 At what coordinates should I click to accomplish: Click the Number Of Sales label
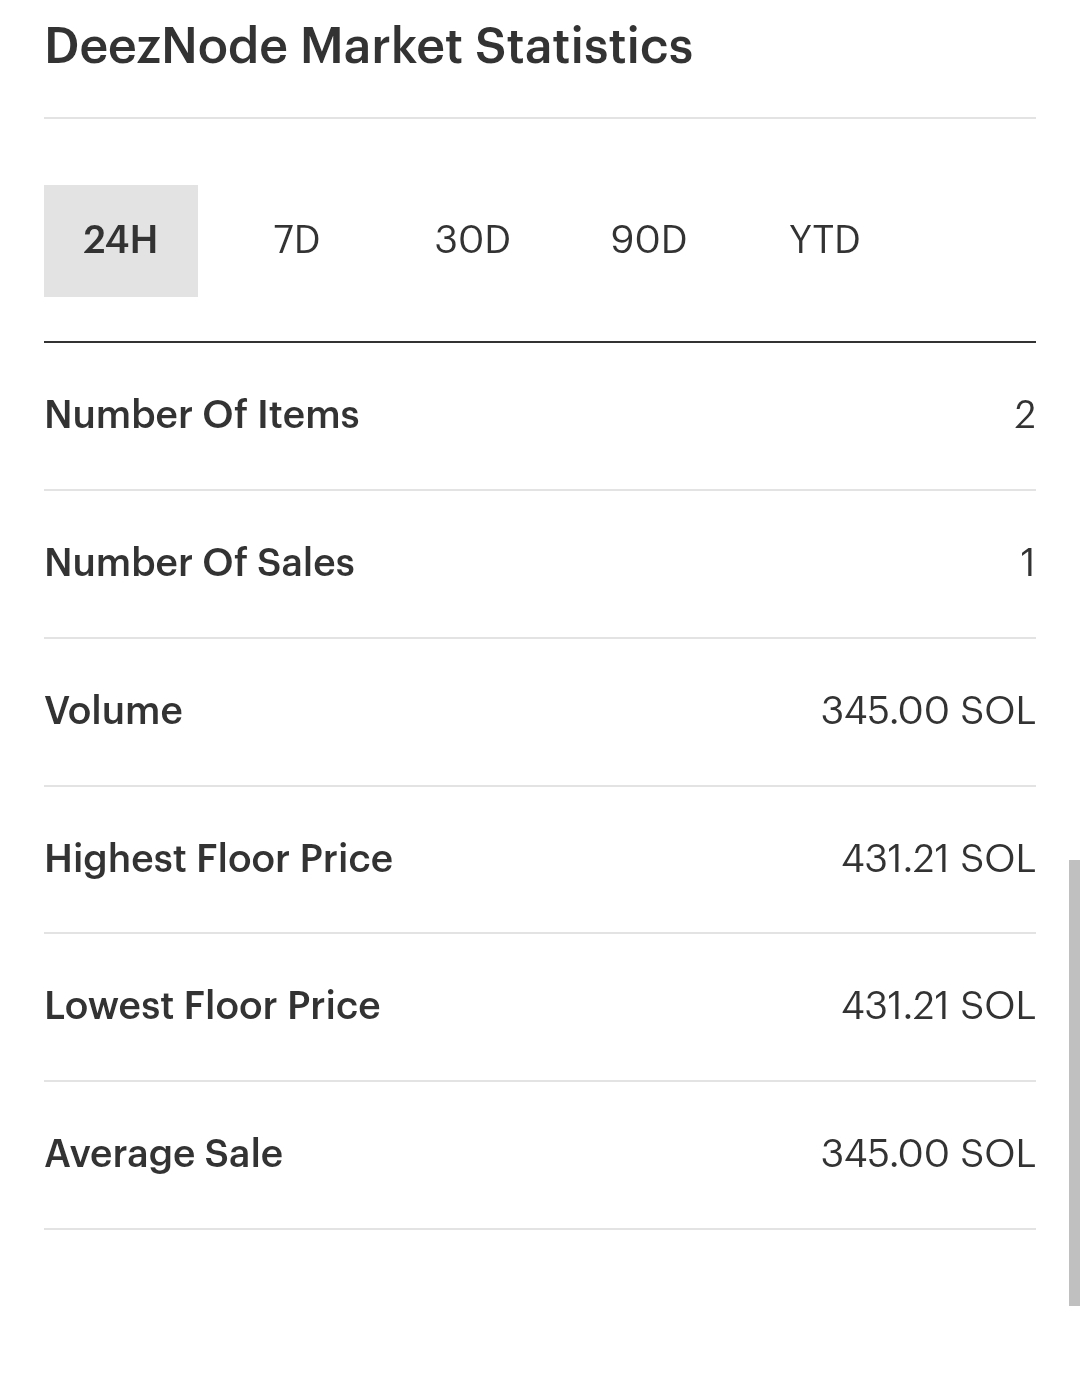[x=200, y=563]
